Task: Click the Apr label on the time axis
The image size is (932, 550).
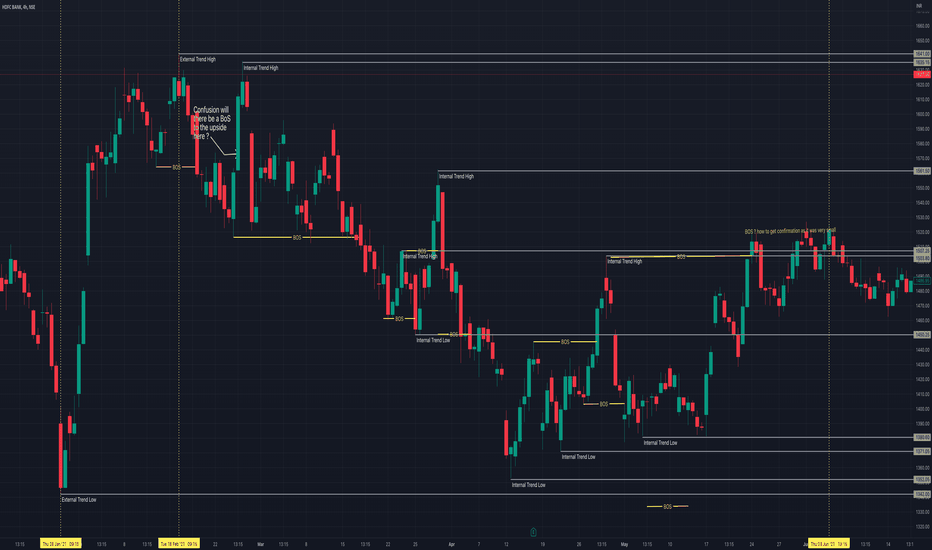Action: 452,544
